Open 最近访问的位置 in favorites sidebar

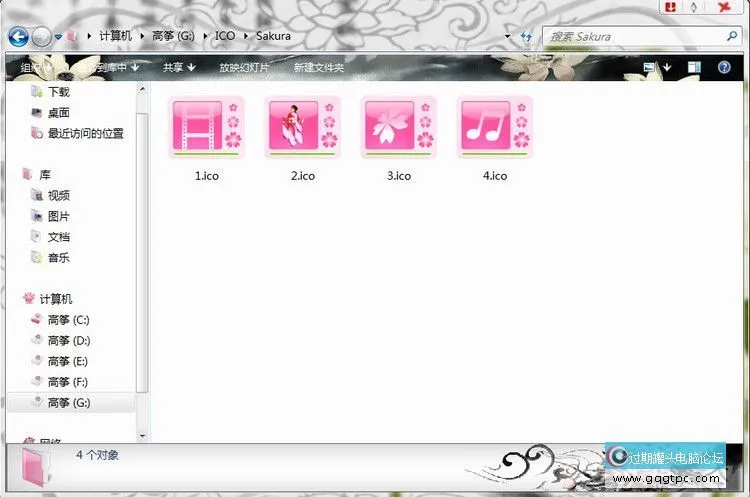coord(85,133)
